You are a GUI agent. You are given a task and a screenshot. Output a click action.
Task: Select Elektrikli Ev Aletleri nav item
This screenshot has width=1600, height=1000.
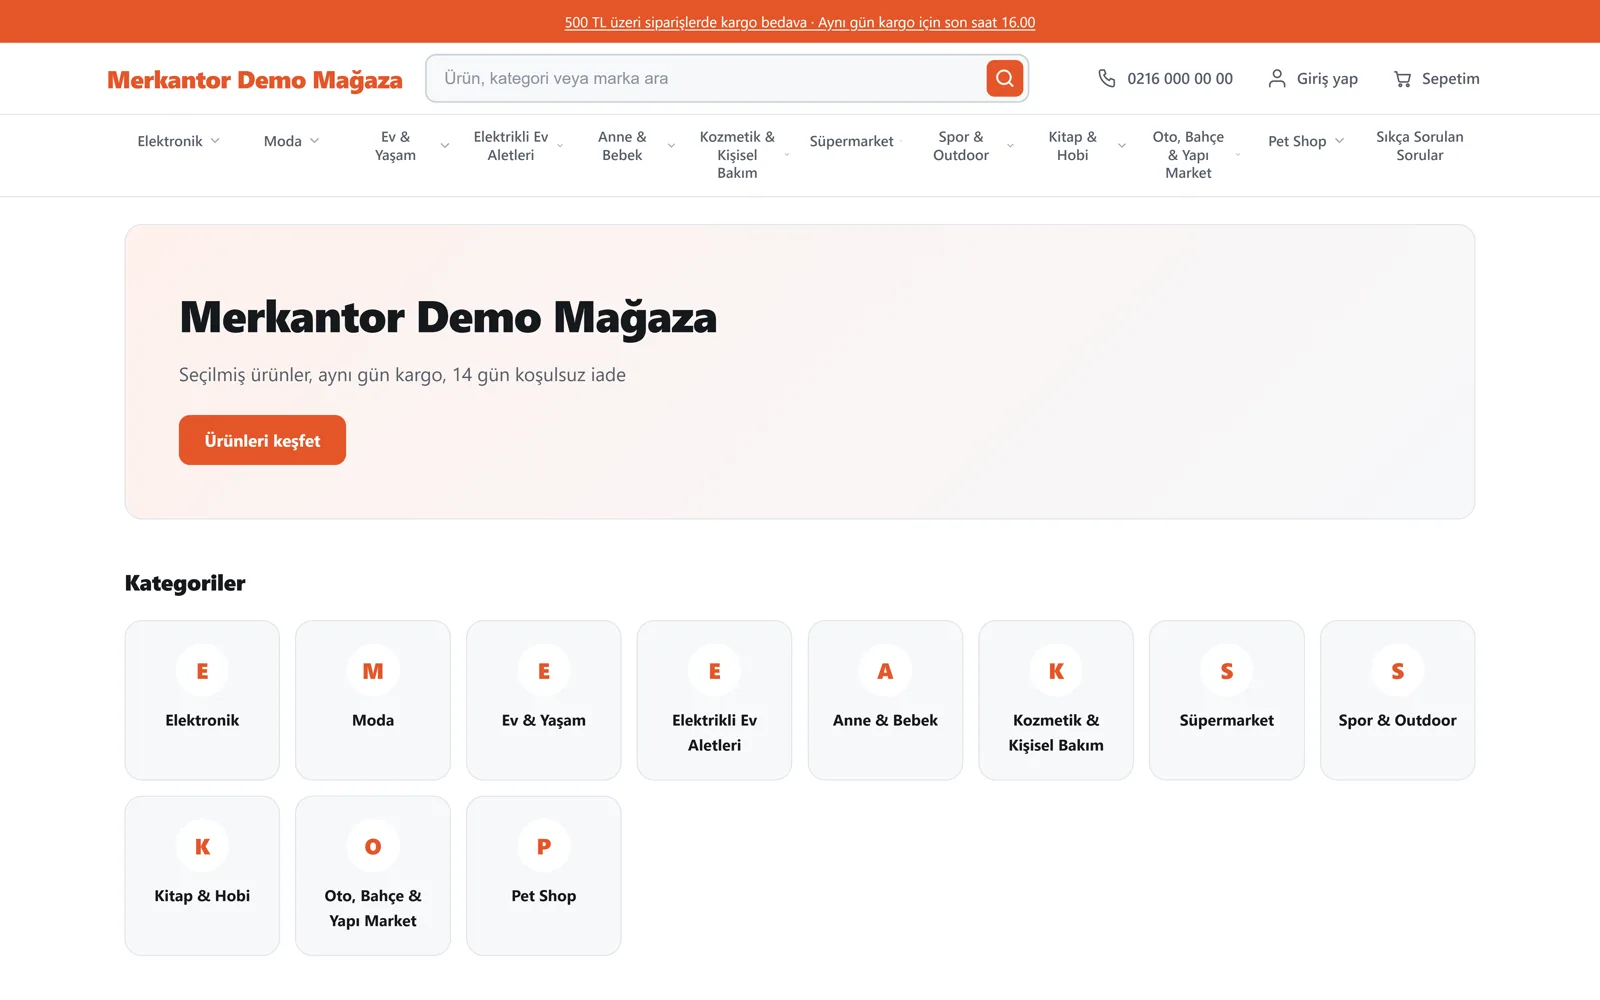(511, 146)
